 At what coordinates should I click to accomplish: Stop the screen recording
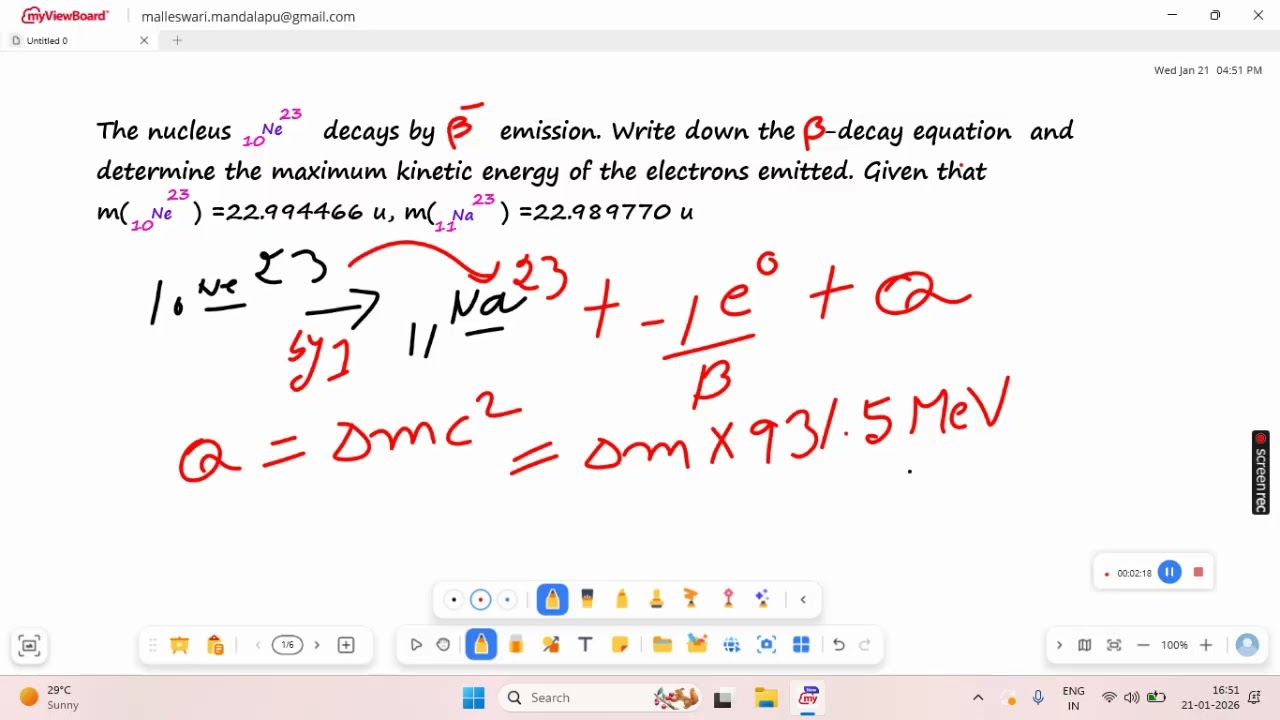pyautogui.click(x=1198, y=573)
